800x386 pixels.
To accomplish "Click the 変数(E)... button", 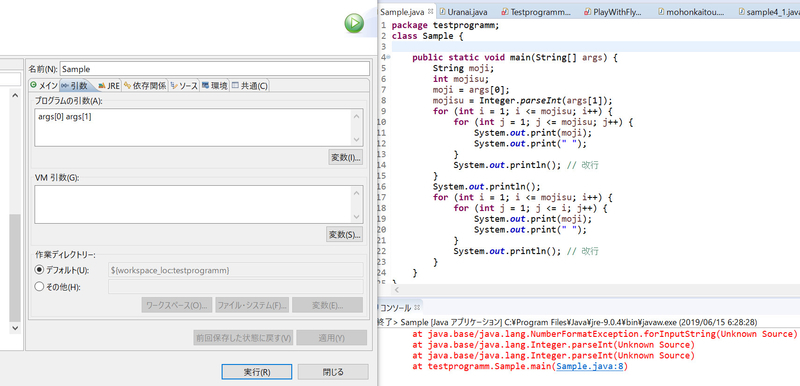I will pyautogui.click(x=328, y=305).
